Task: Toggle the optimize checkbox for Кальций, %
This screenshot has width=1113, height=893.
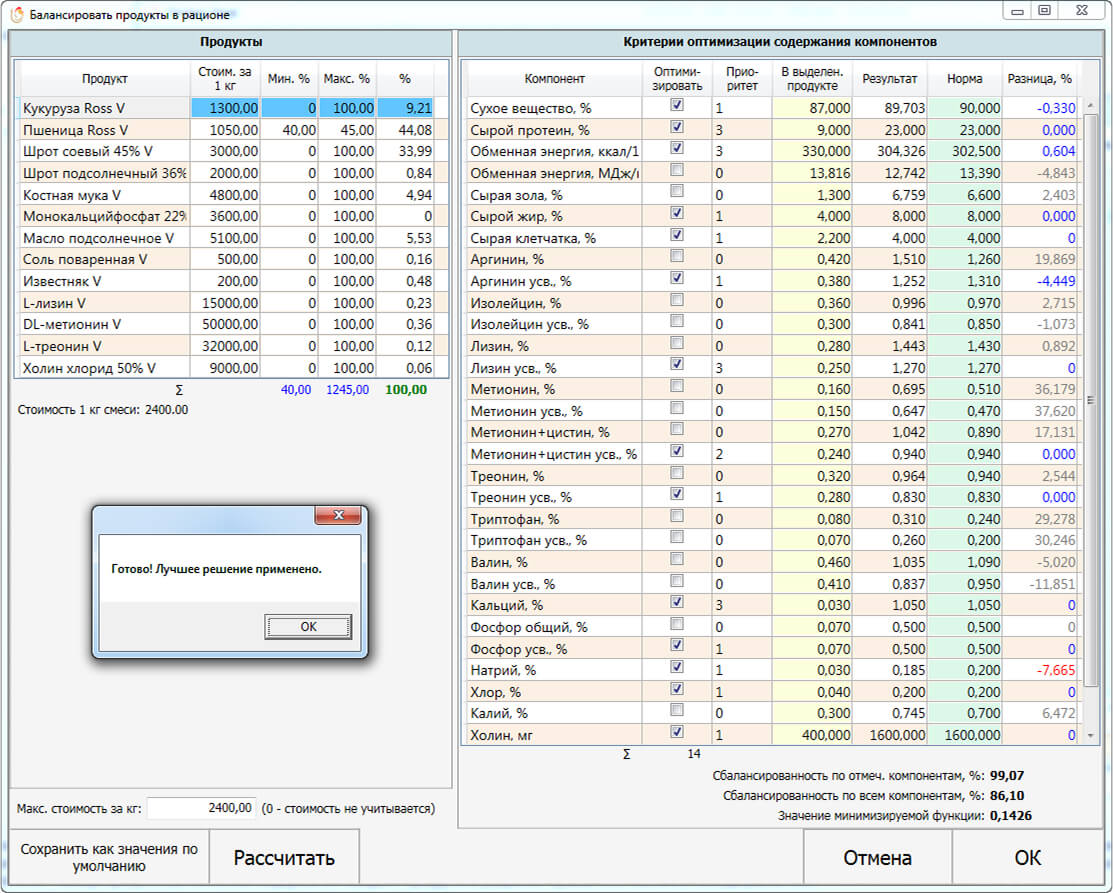Action: tap(677, 602)
